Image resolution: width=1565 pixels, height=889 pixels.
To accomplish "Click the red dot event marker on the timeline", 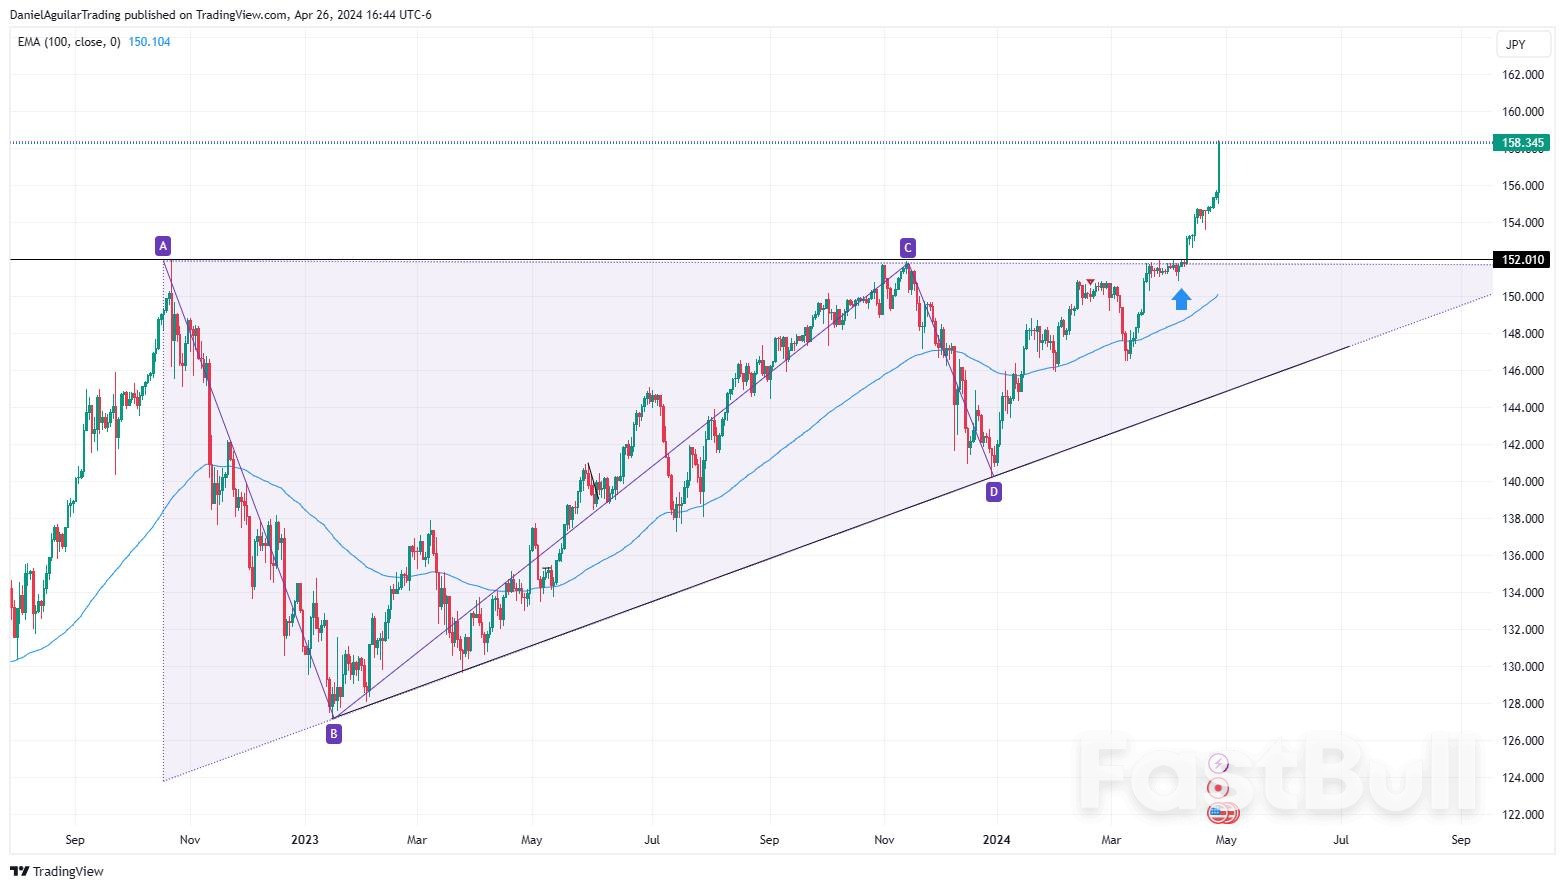I will point(1216,788).
